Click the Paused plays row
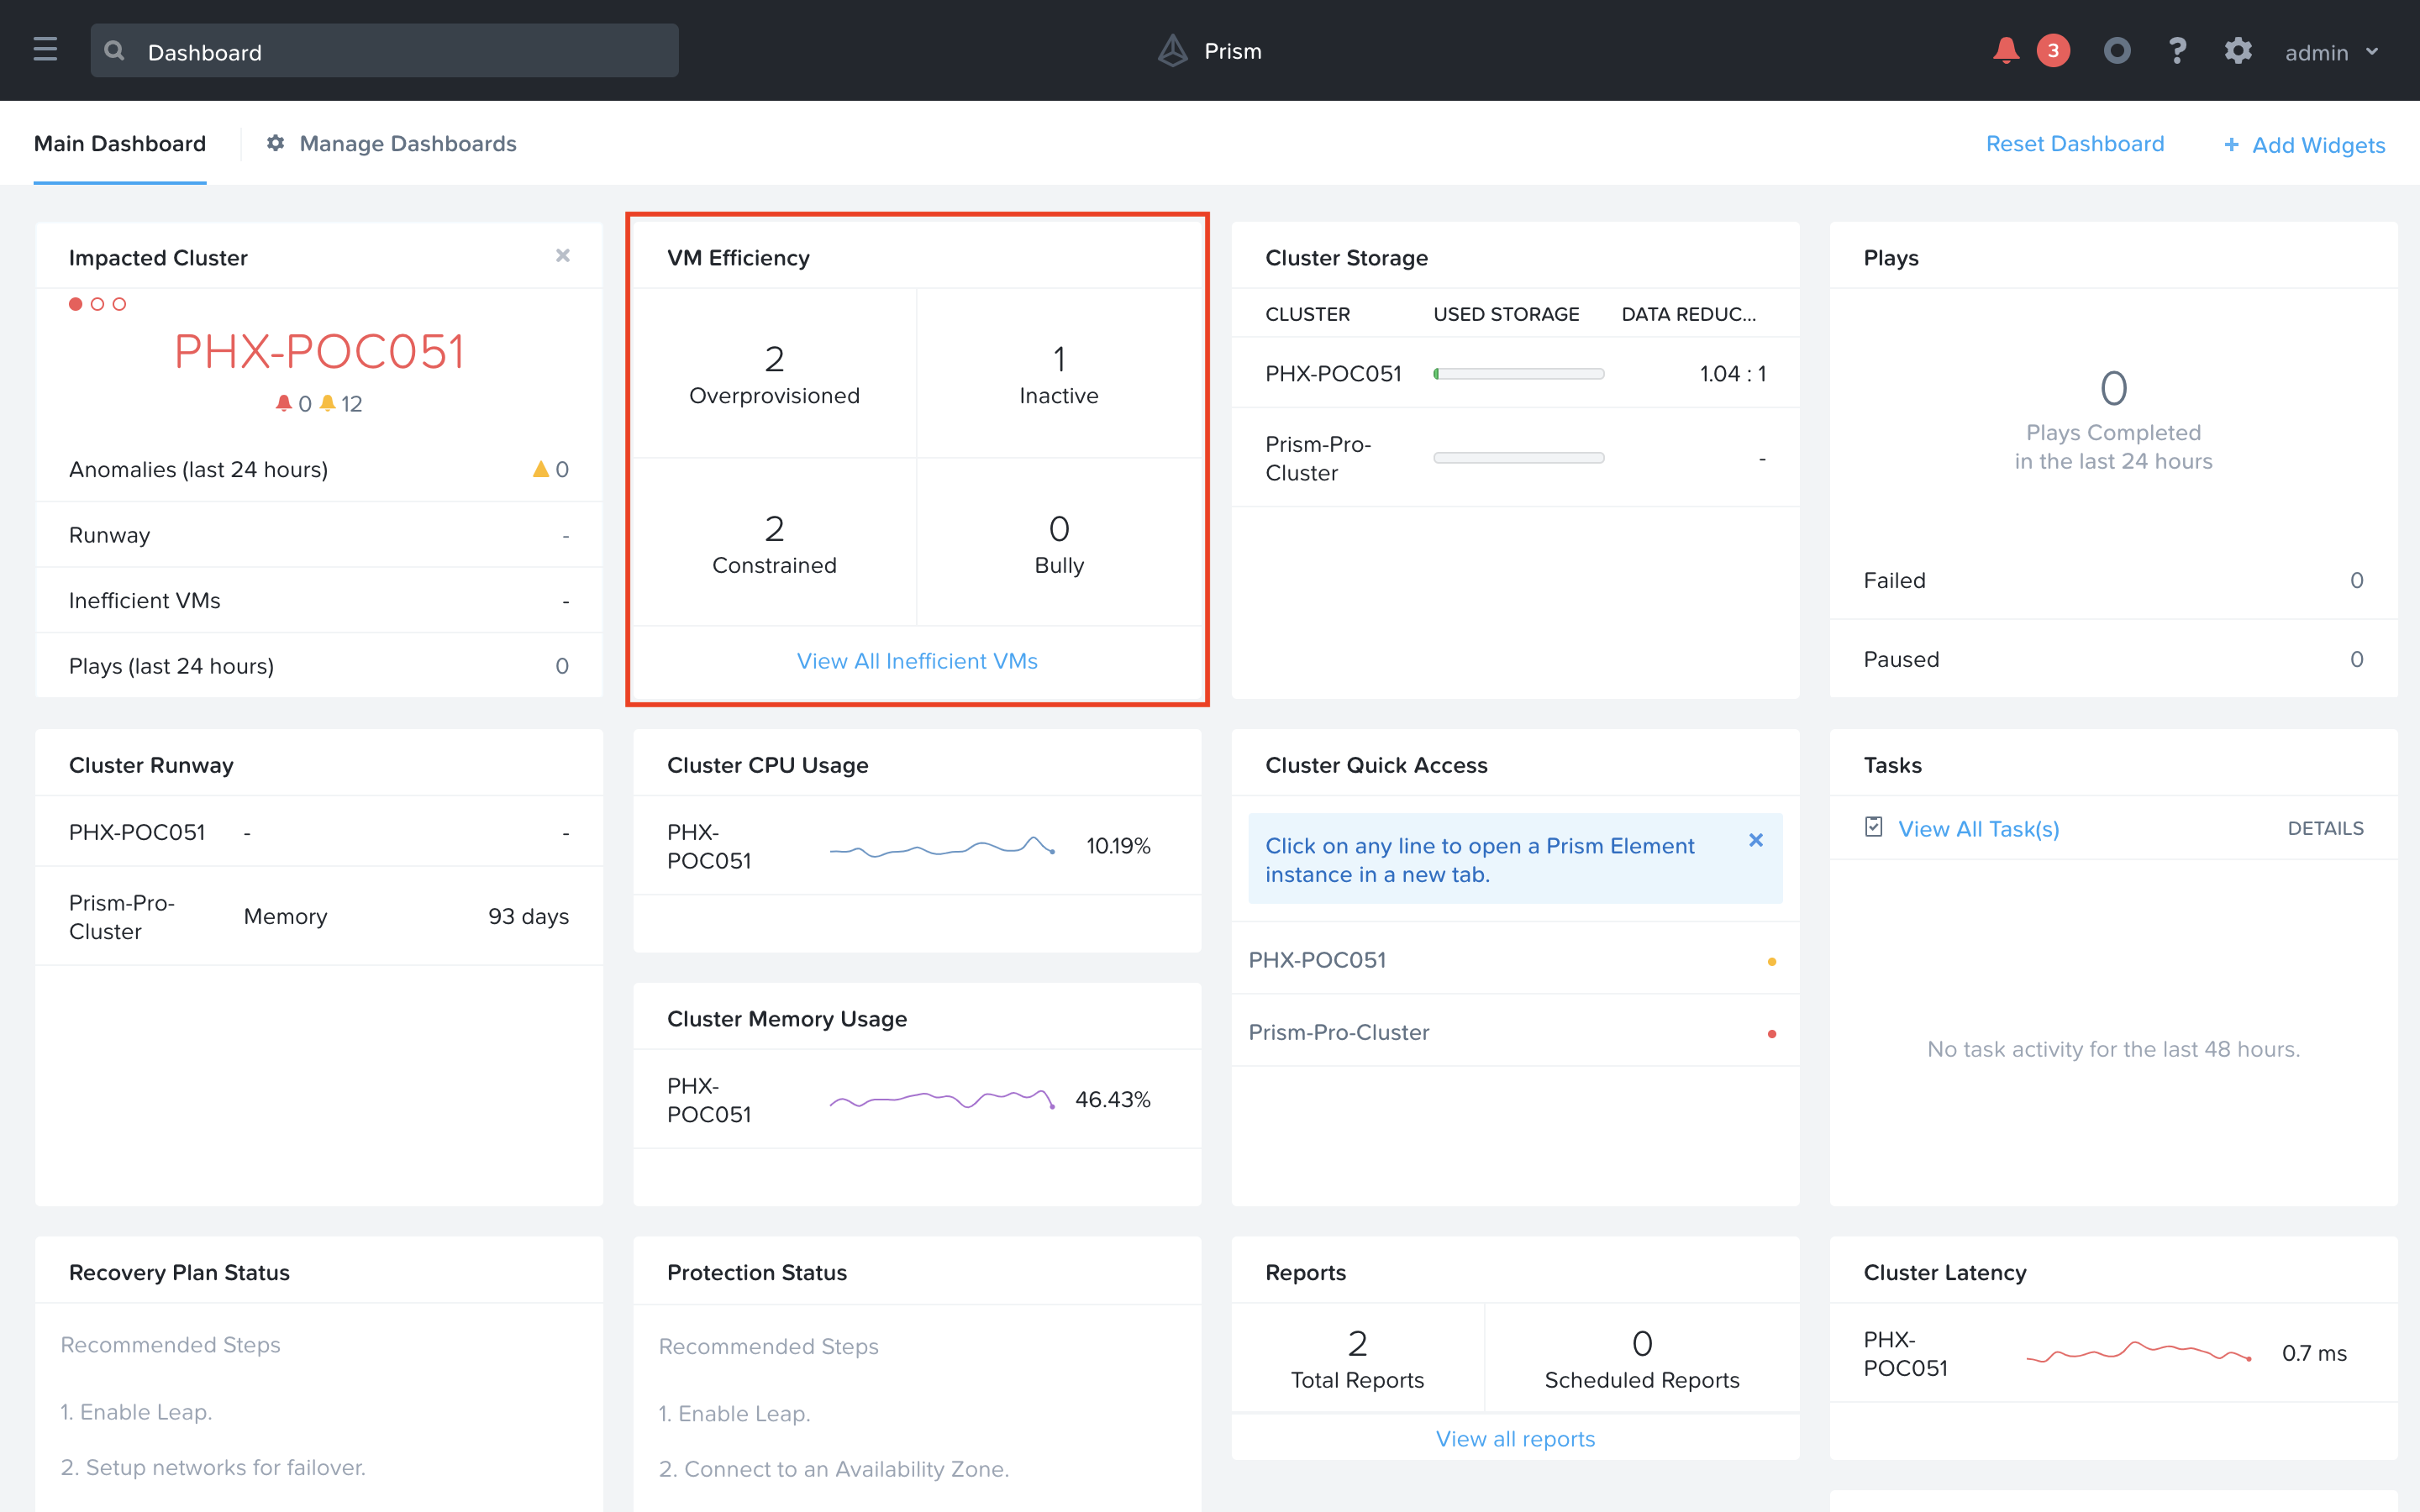The height and width of the screenshot is (1512, 2420). (x=2113, y=659)
